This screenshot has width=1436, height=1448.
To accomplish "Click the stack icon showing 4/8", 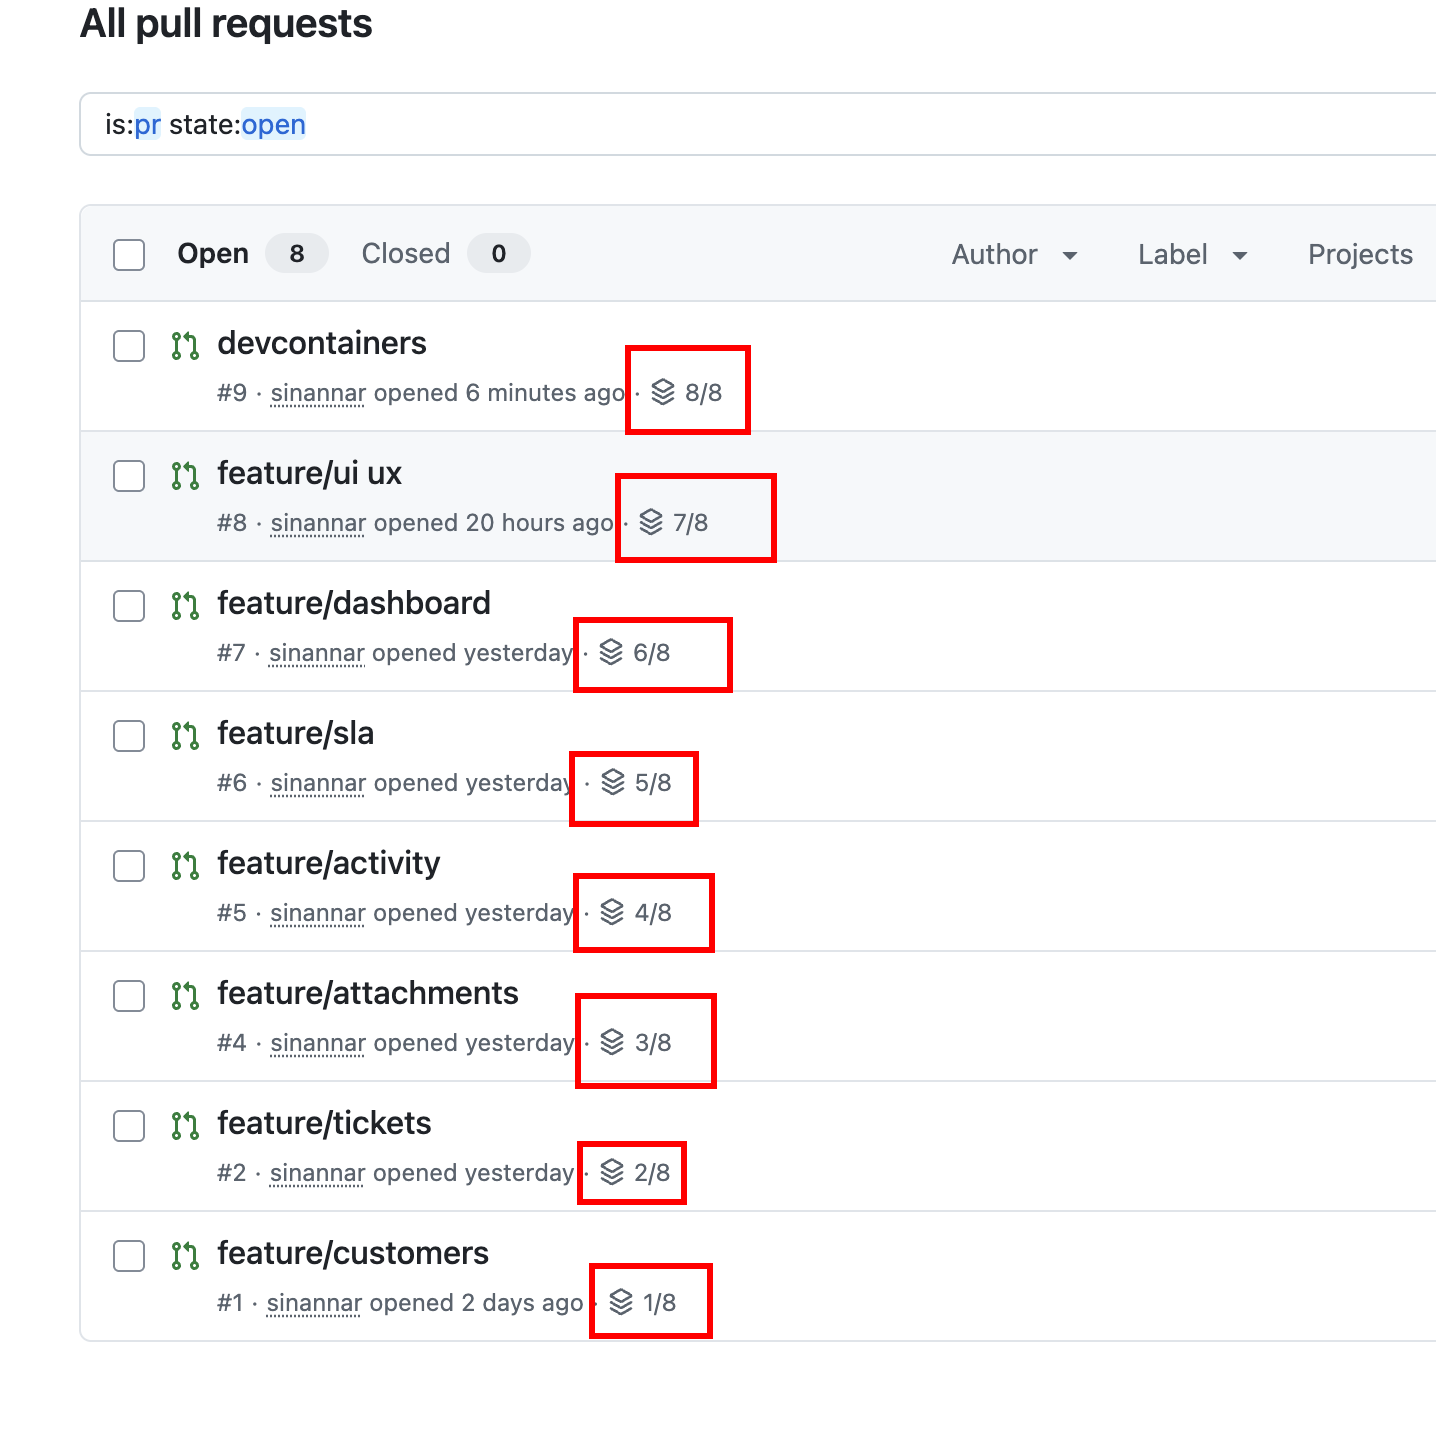I will pos(612,912).
